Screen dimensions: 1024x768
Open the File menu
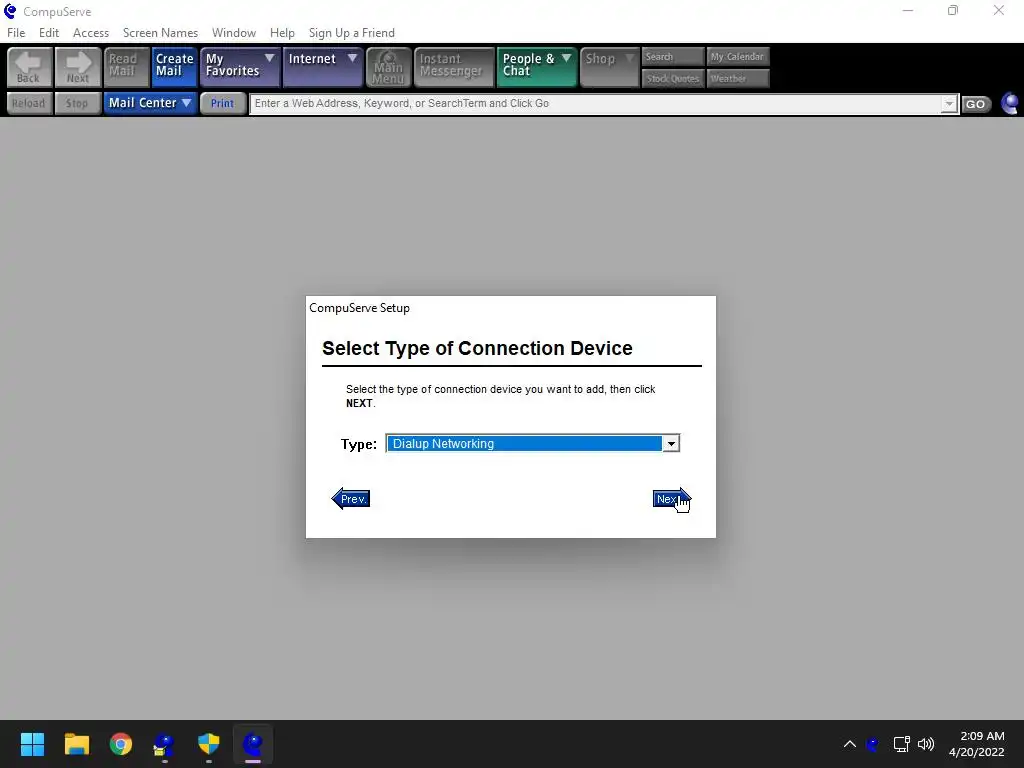click(x=16, y=33)
